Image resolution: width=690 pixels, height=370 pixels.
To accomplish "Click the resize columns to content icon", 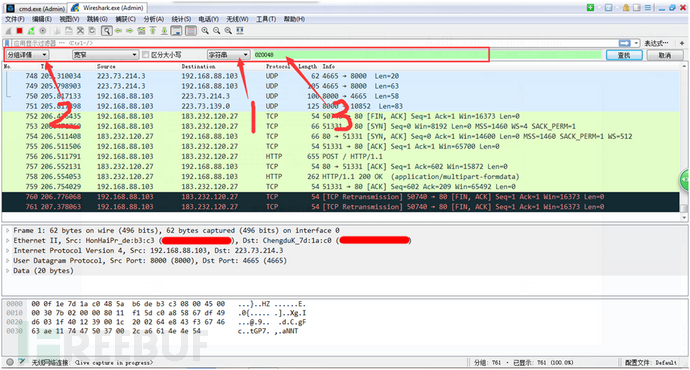I will pyautogui.click(x=240, y=31).
